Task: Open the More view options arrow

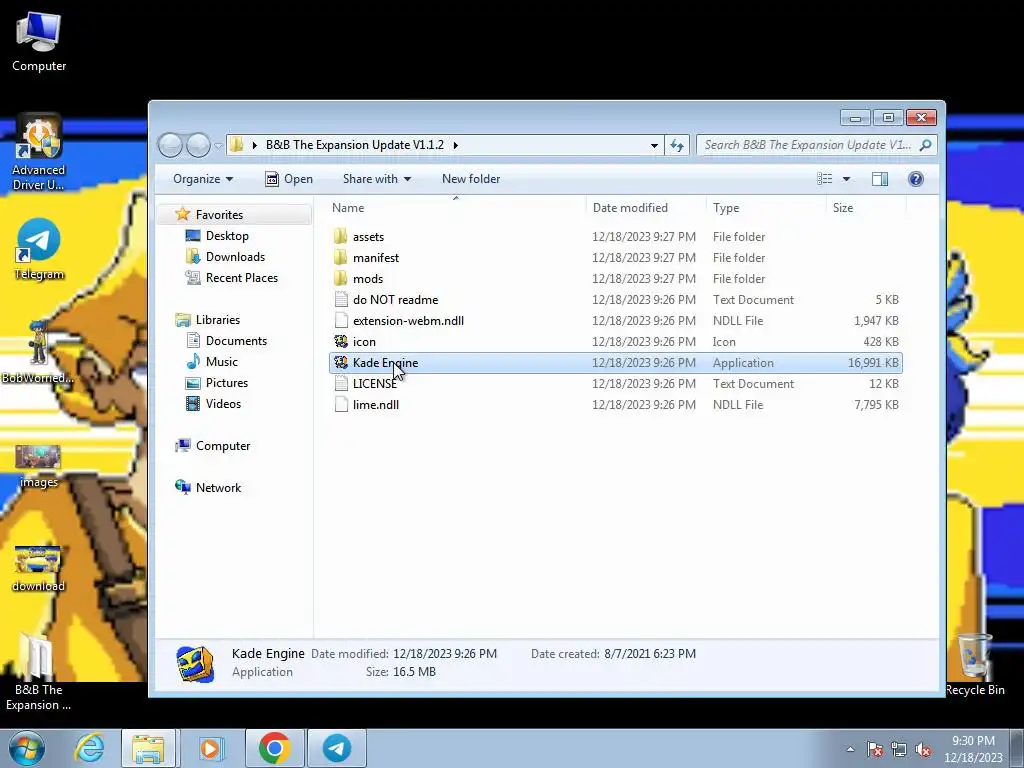Action: tap(846, 179)
